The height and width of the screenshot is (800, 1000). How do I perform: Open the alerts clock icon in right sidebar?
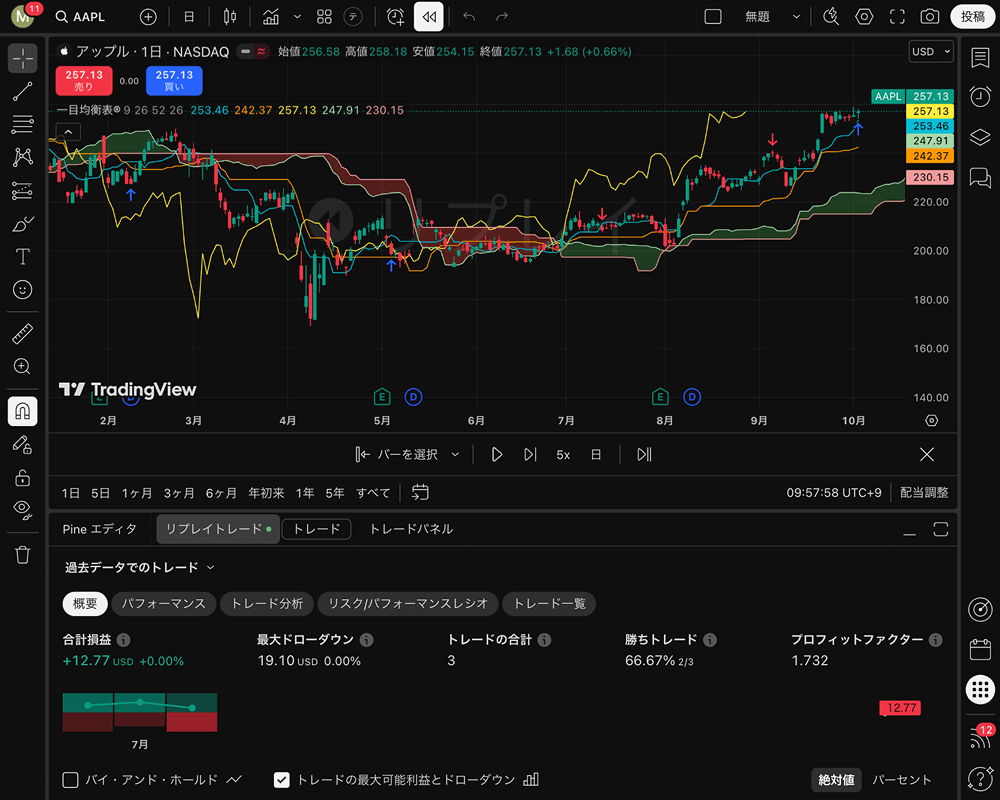980,96
